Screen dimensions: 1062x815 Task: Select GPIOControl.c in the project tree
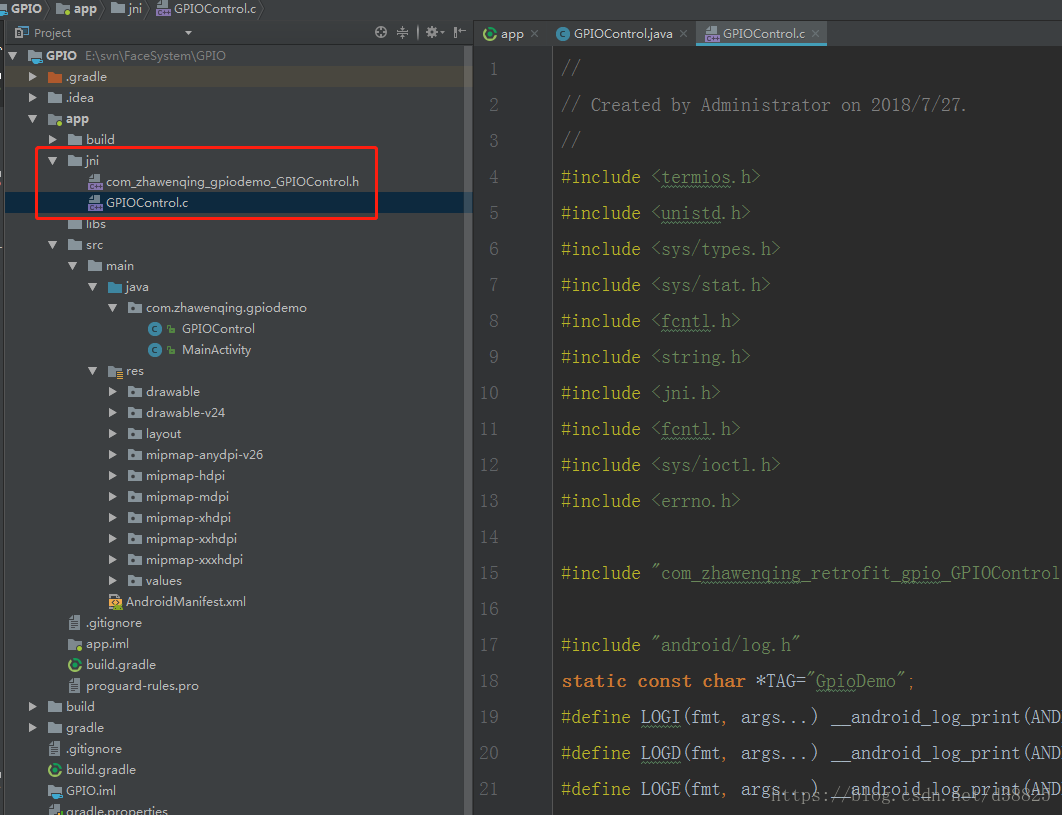(147, 203)
